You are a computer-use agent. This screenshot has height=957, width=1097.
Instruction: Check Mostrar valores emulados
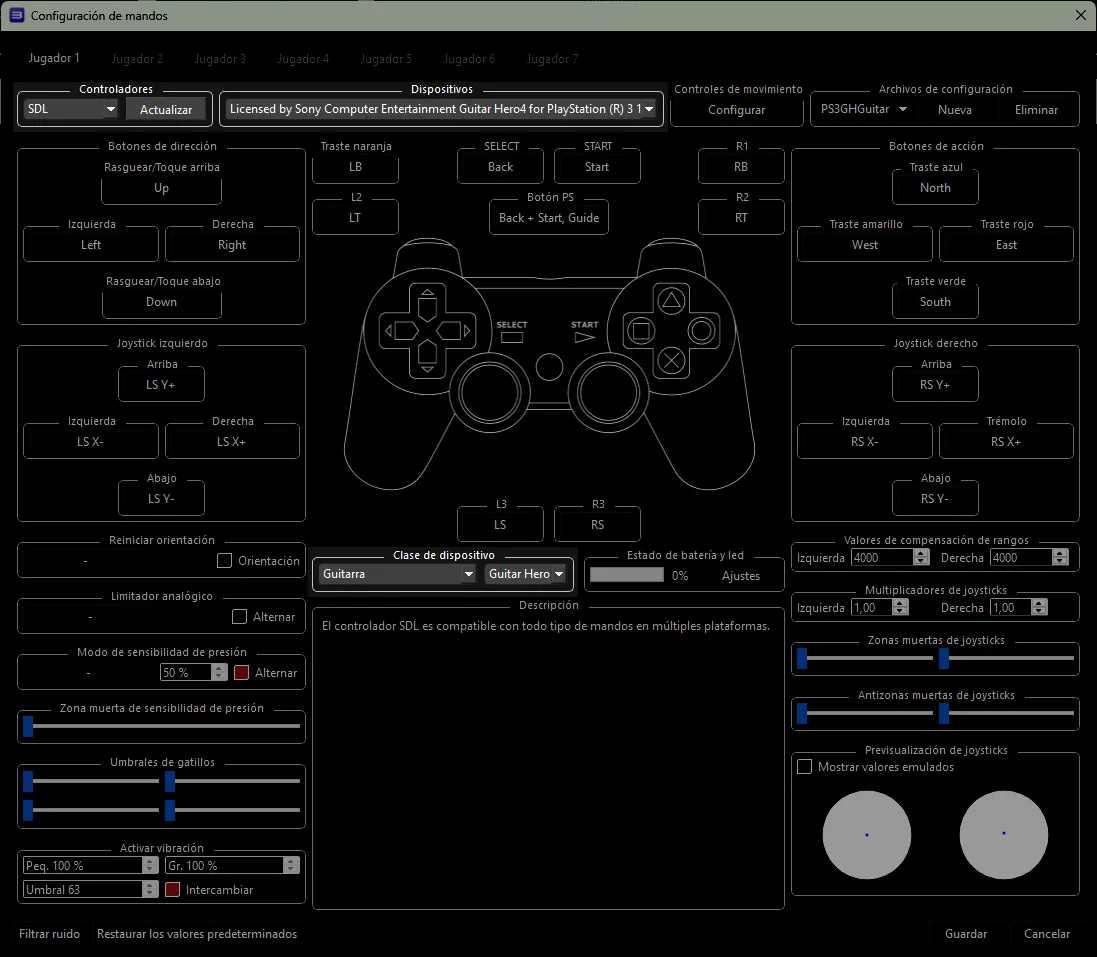pos(805,767)
